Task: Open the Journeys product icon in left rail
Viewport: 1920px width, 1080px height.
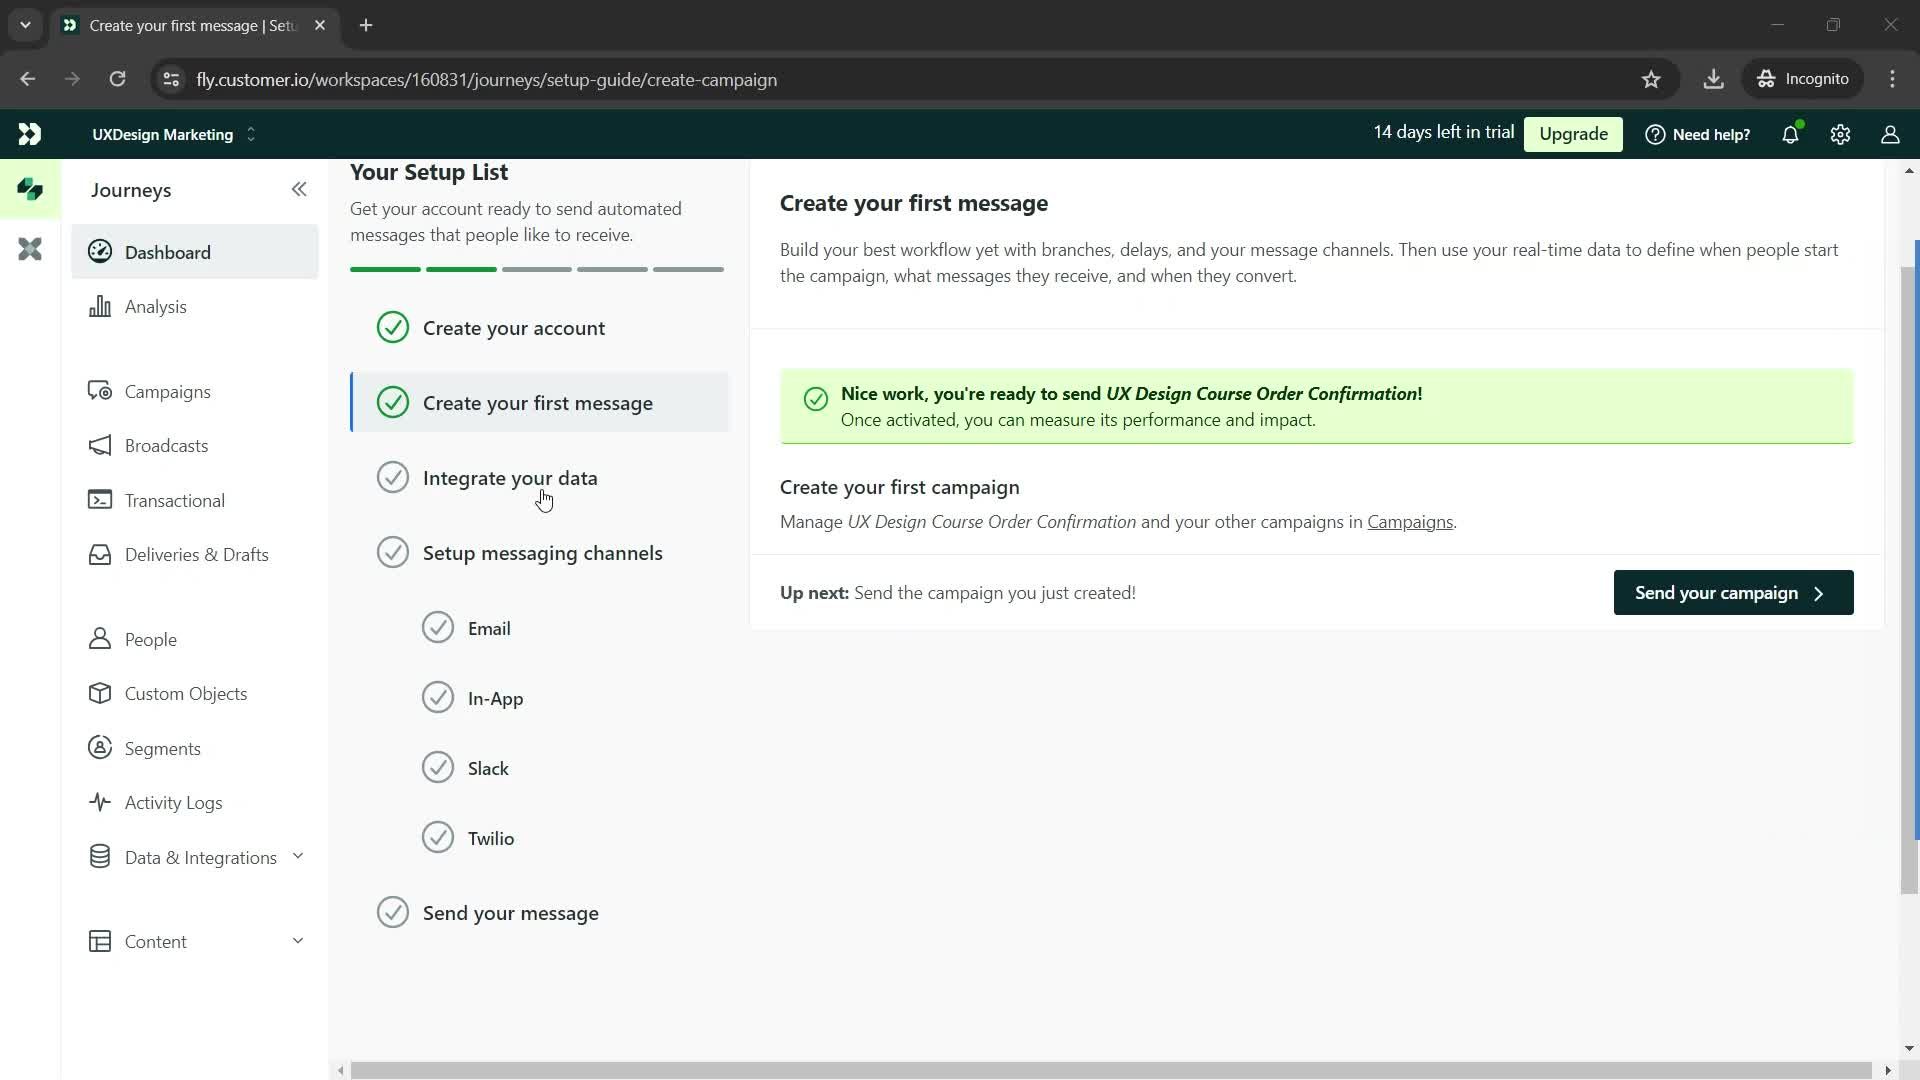Action: (30, 189)
